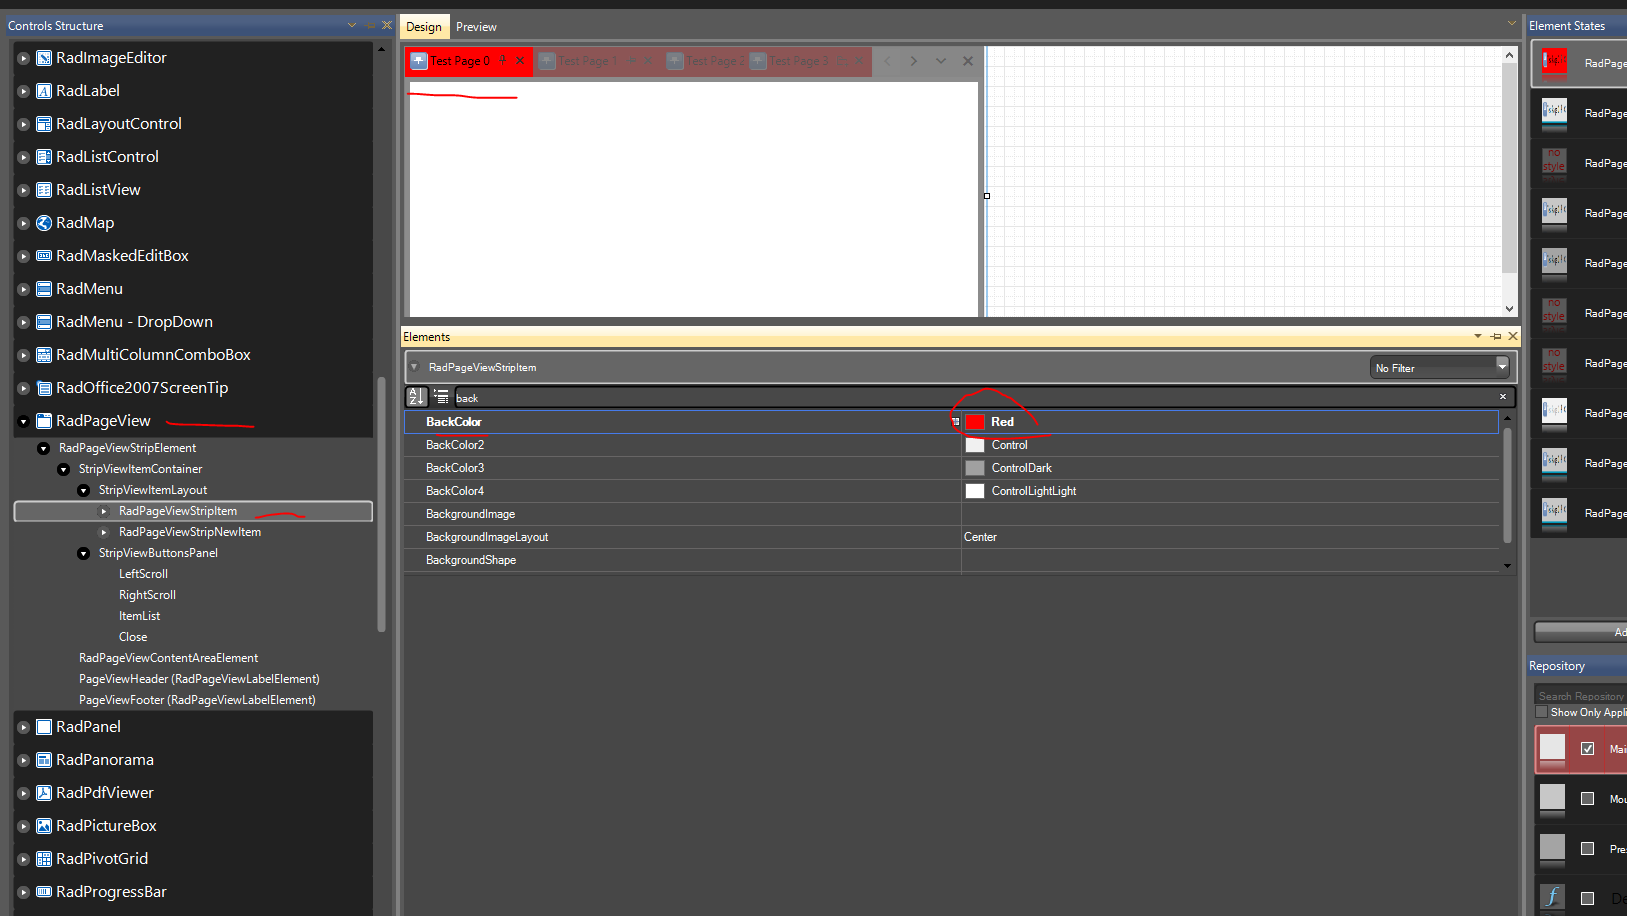
Task: Close the Controls Structure panel
Action: (387, 25)
